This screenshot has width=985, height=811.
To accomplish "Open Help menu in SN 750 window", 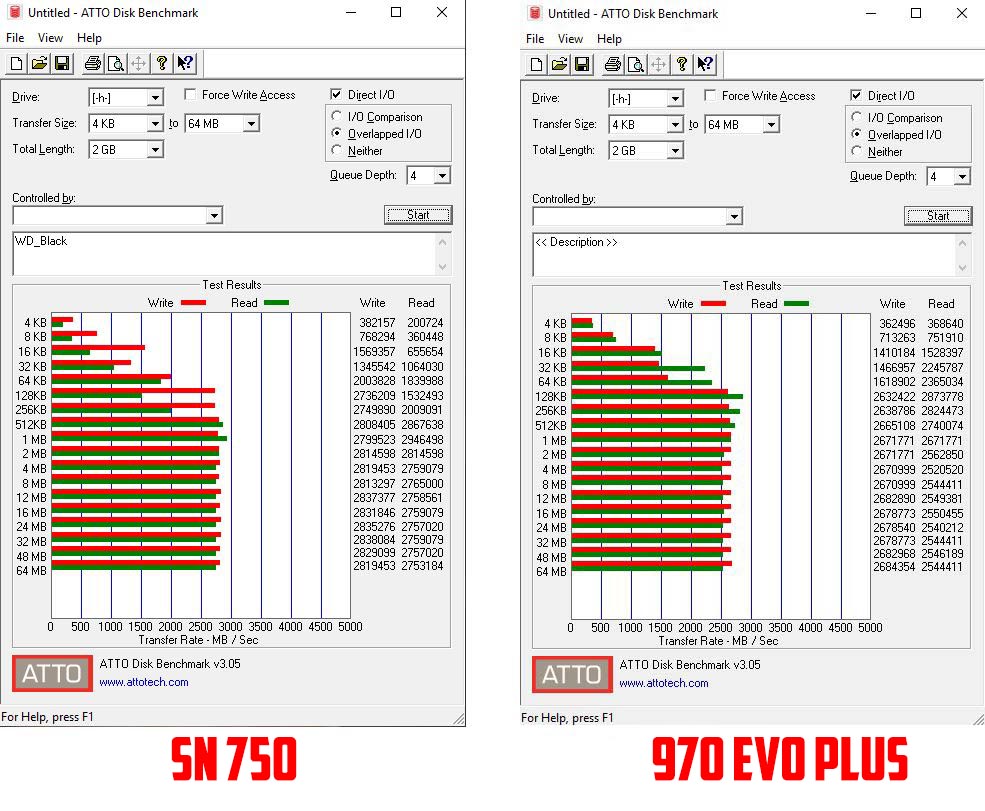I will [x=89, y=38].
